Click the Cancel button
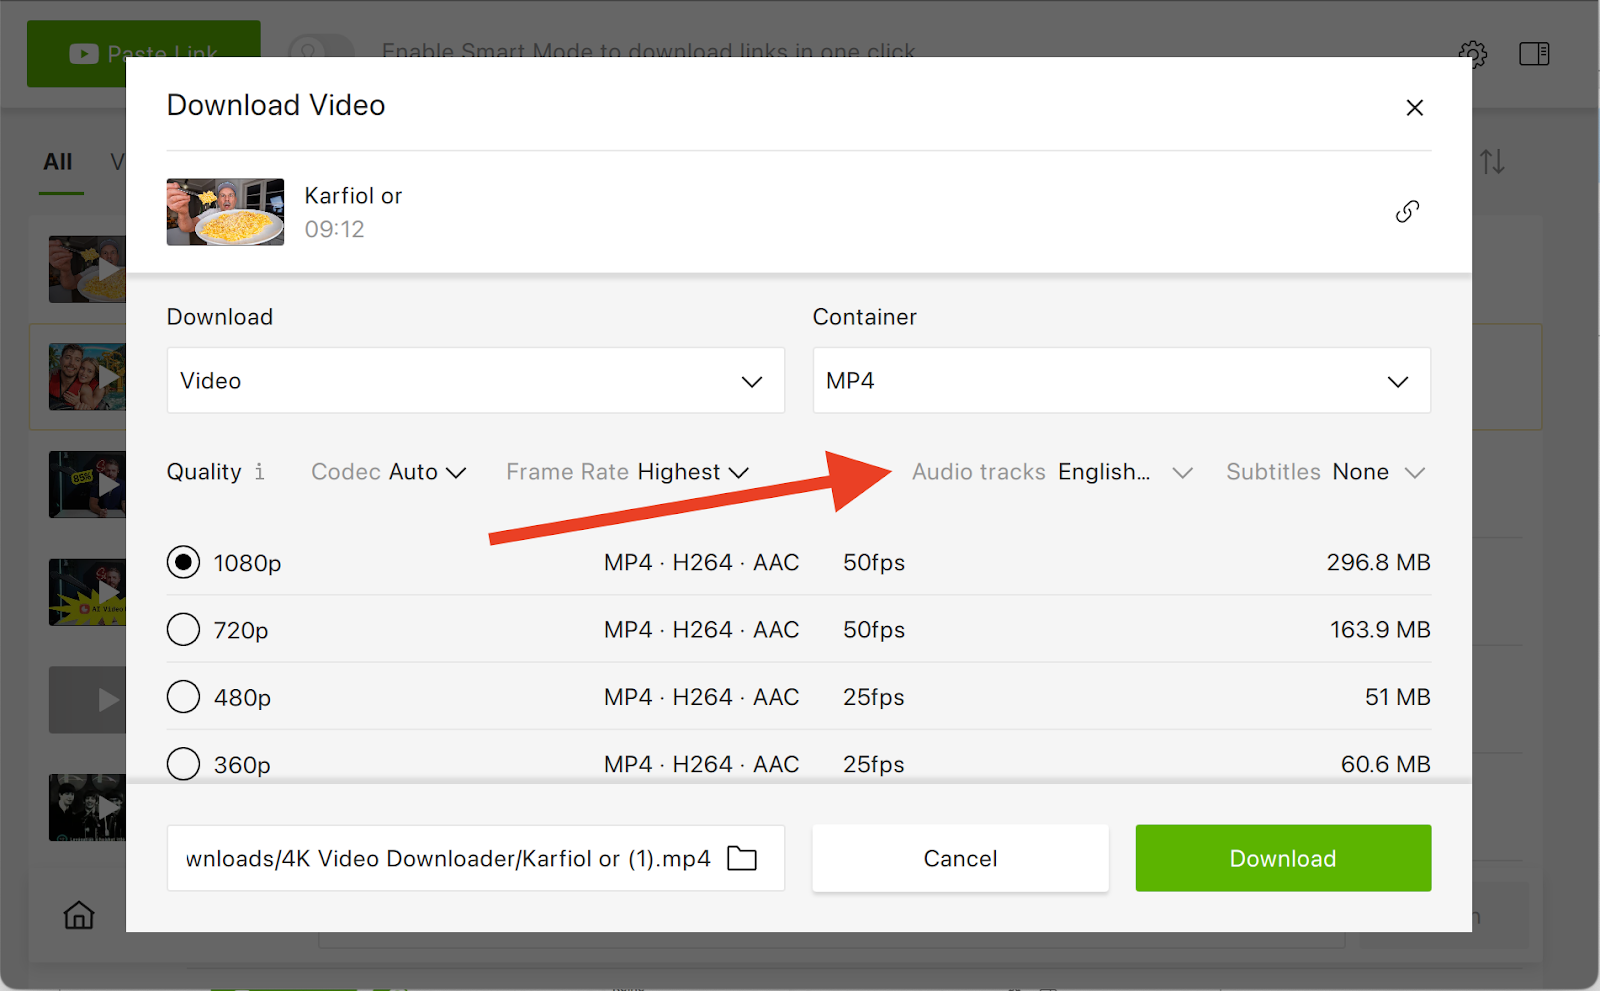The image size is (1600, 991). point(960,858)
